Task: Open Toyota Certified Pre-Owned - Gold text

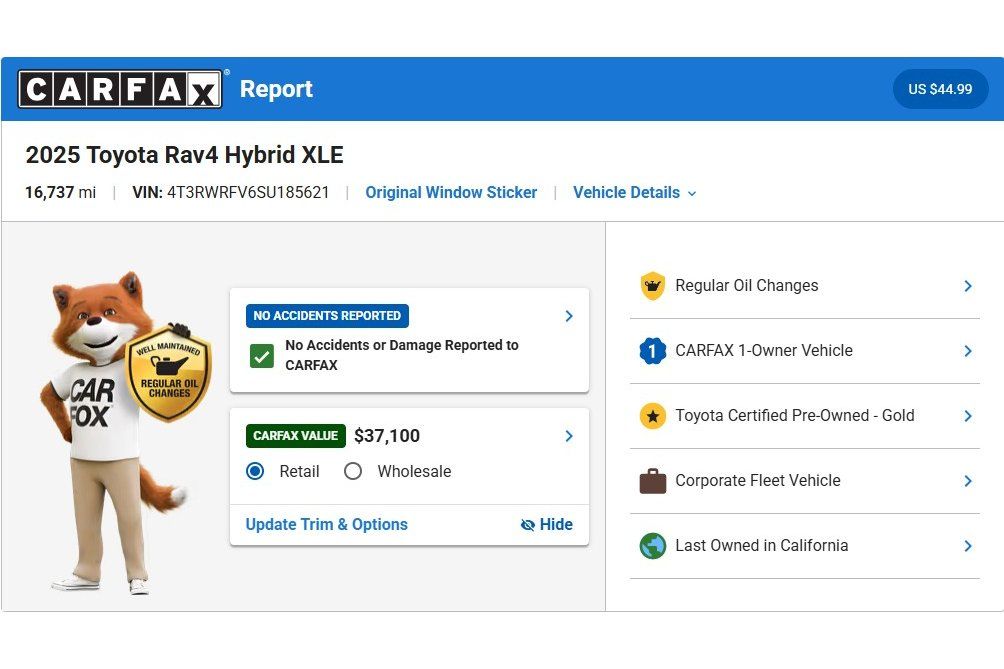Action: tap(795, 416)
